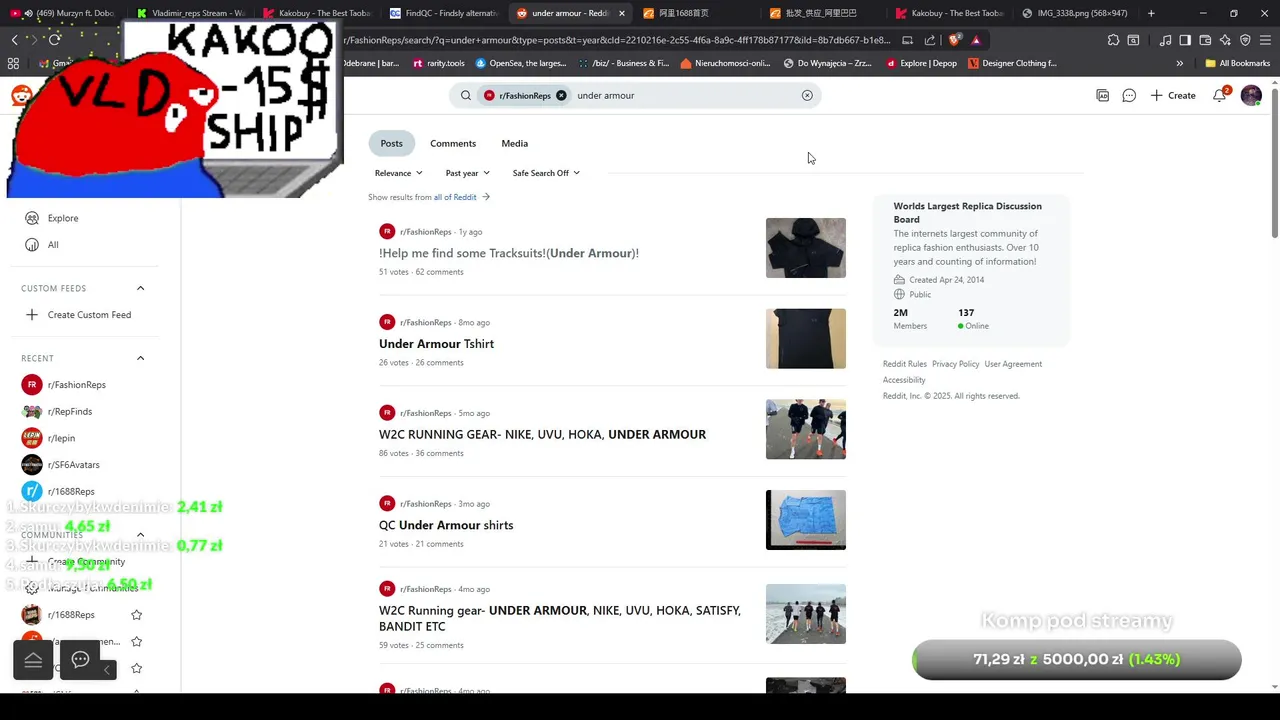Image resolution: width=1280 pixels, height=720 pixels.
Task: Open the blue QC shirts thumbnail
Action: click(806, 520)
